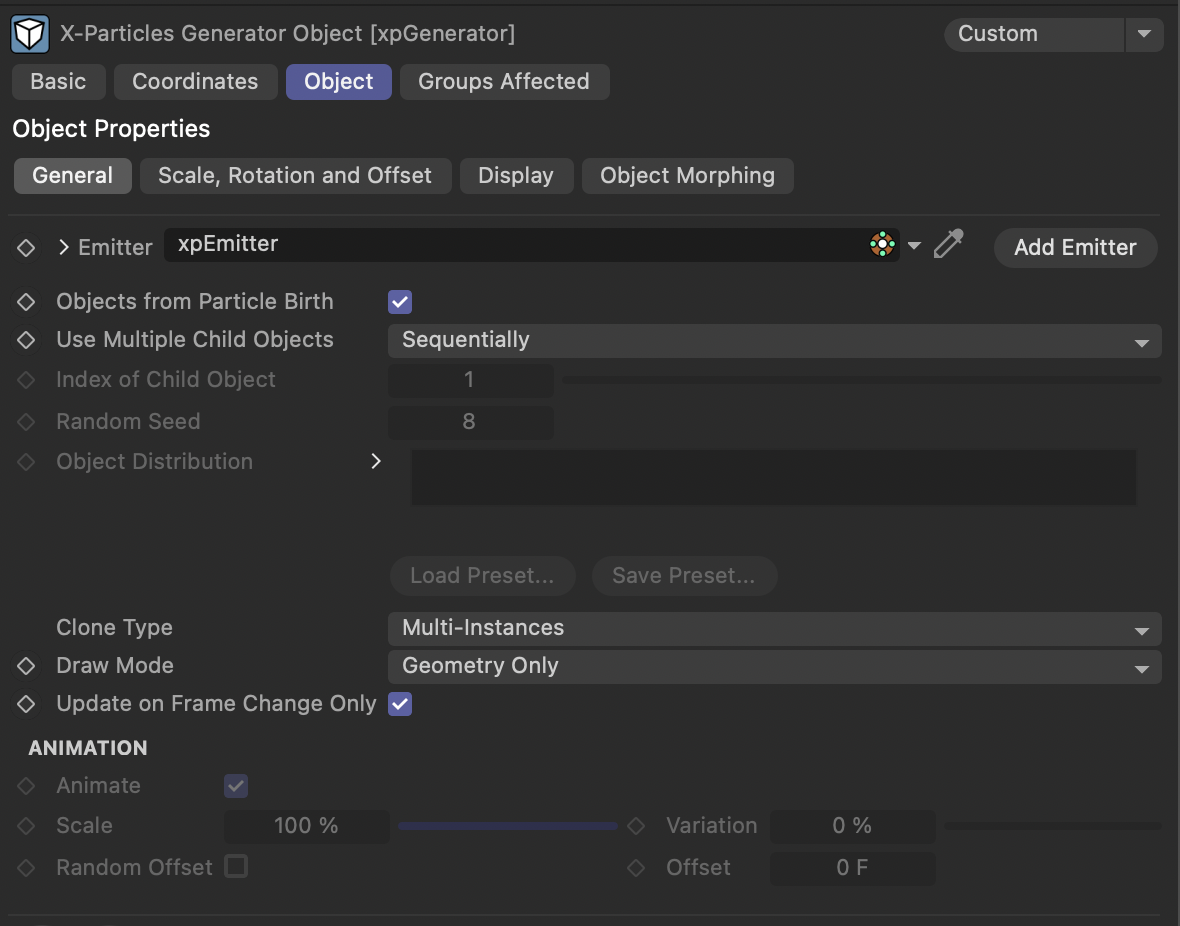1180x926 pixels.
Task: Open the Groups Affected tab
Action: (x=504, y=81)
